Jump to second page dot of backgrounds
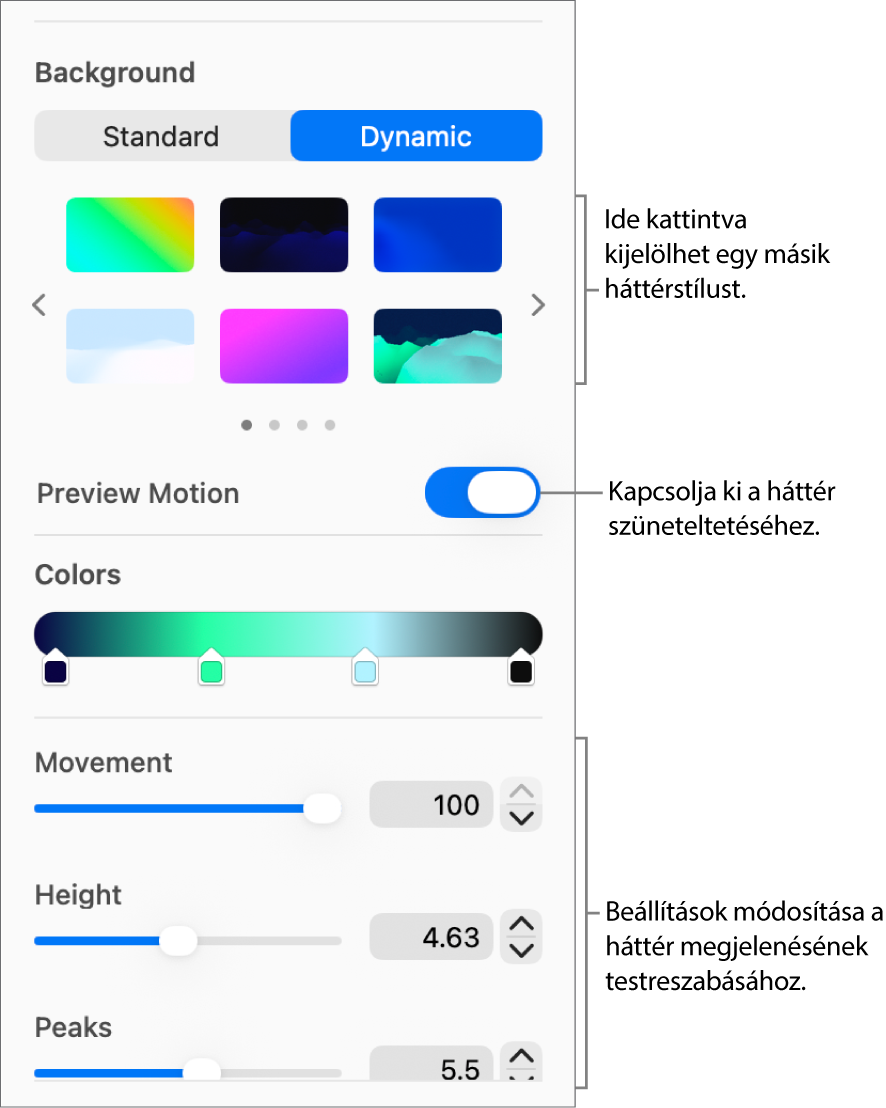The image size is (886, 1108). pyautogui.click(x=274, y=425)
